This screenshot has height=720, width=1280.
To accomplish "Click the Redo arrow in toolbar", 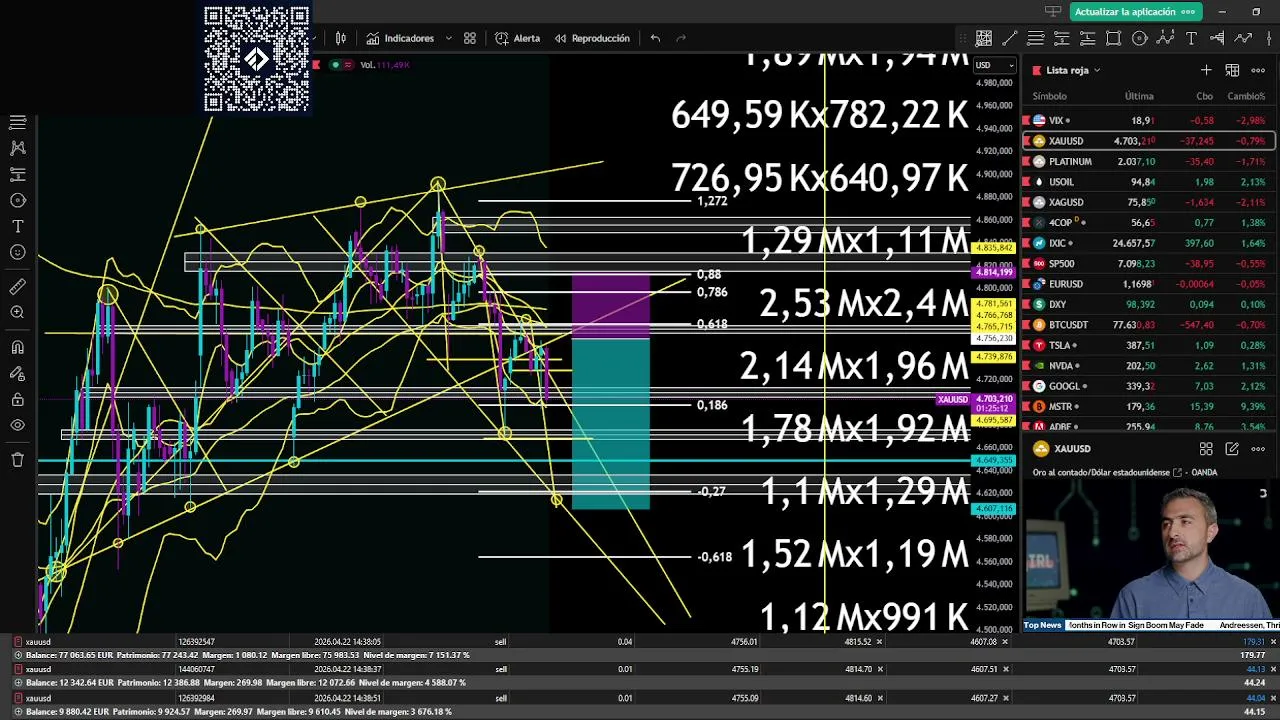I will click(681, 38).
